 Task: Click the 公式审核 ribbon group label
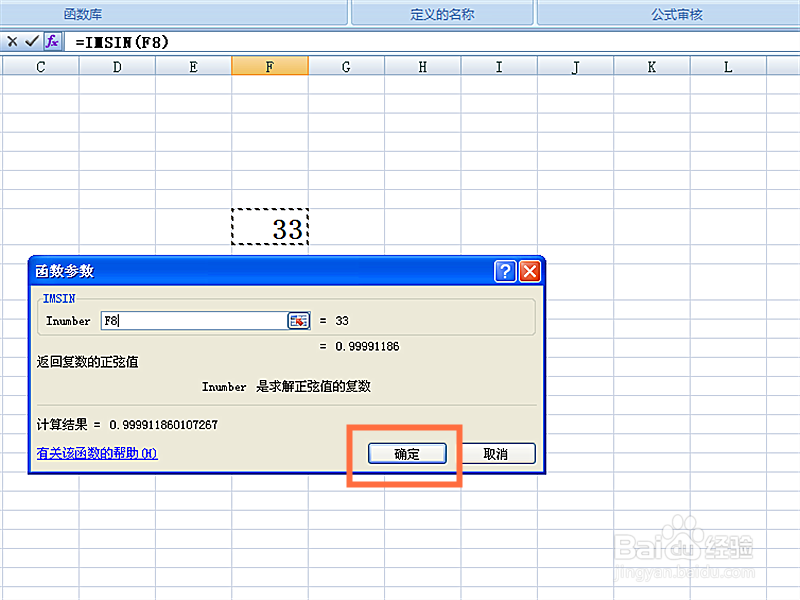tap(677, 14)
